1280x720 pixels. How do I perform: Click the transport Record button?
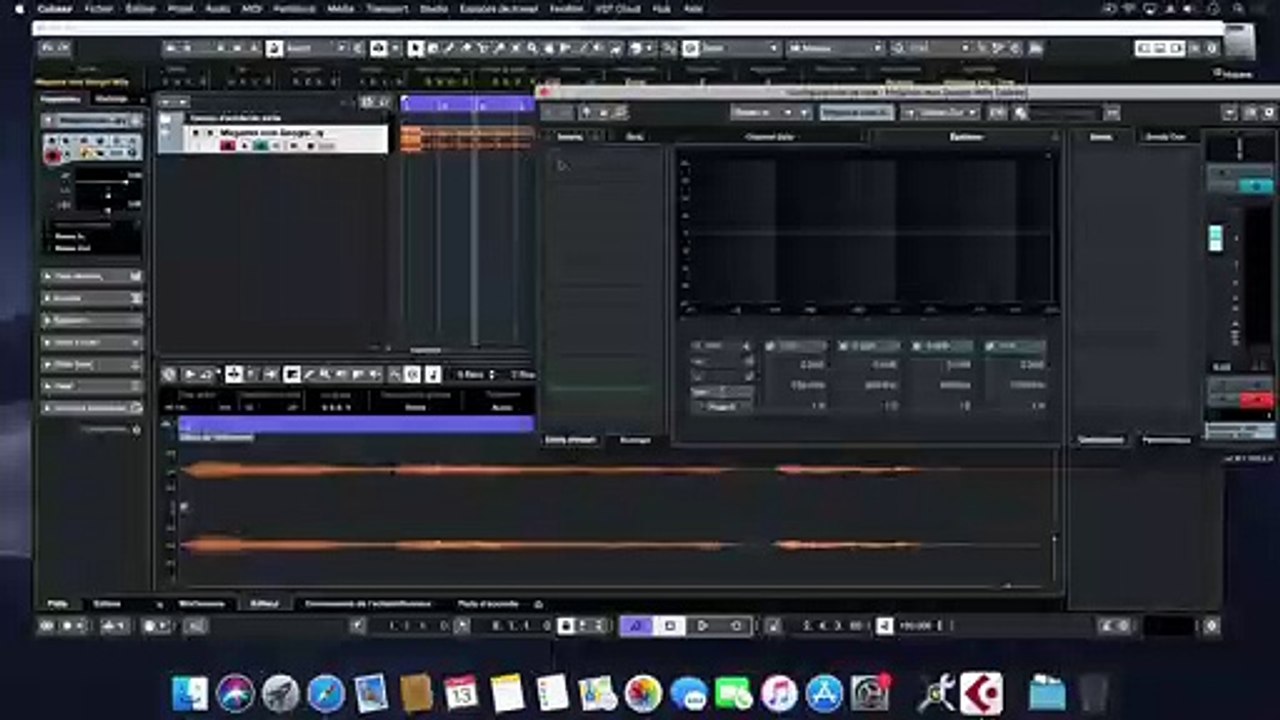[x=736, y=626]
